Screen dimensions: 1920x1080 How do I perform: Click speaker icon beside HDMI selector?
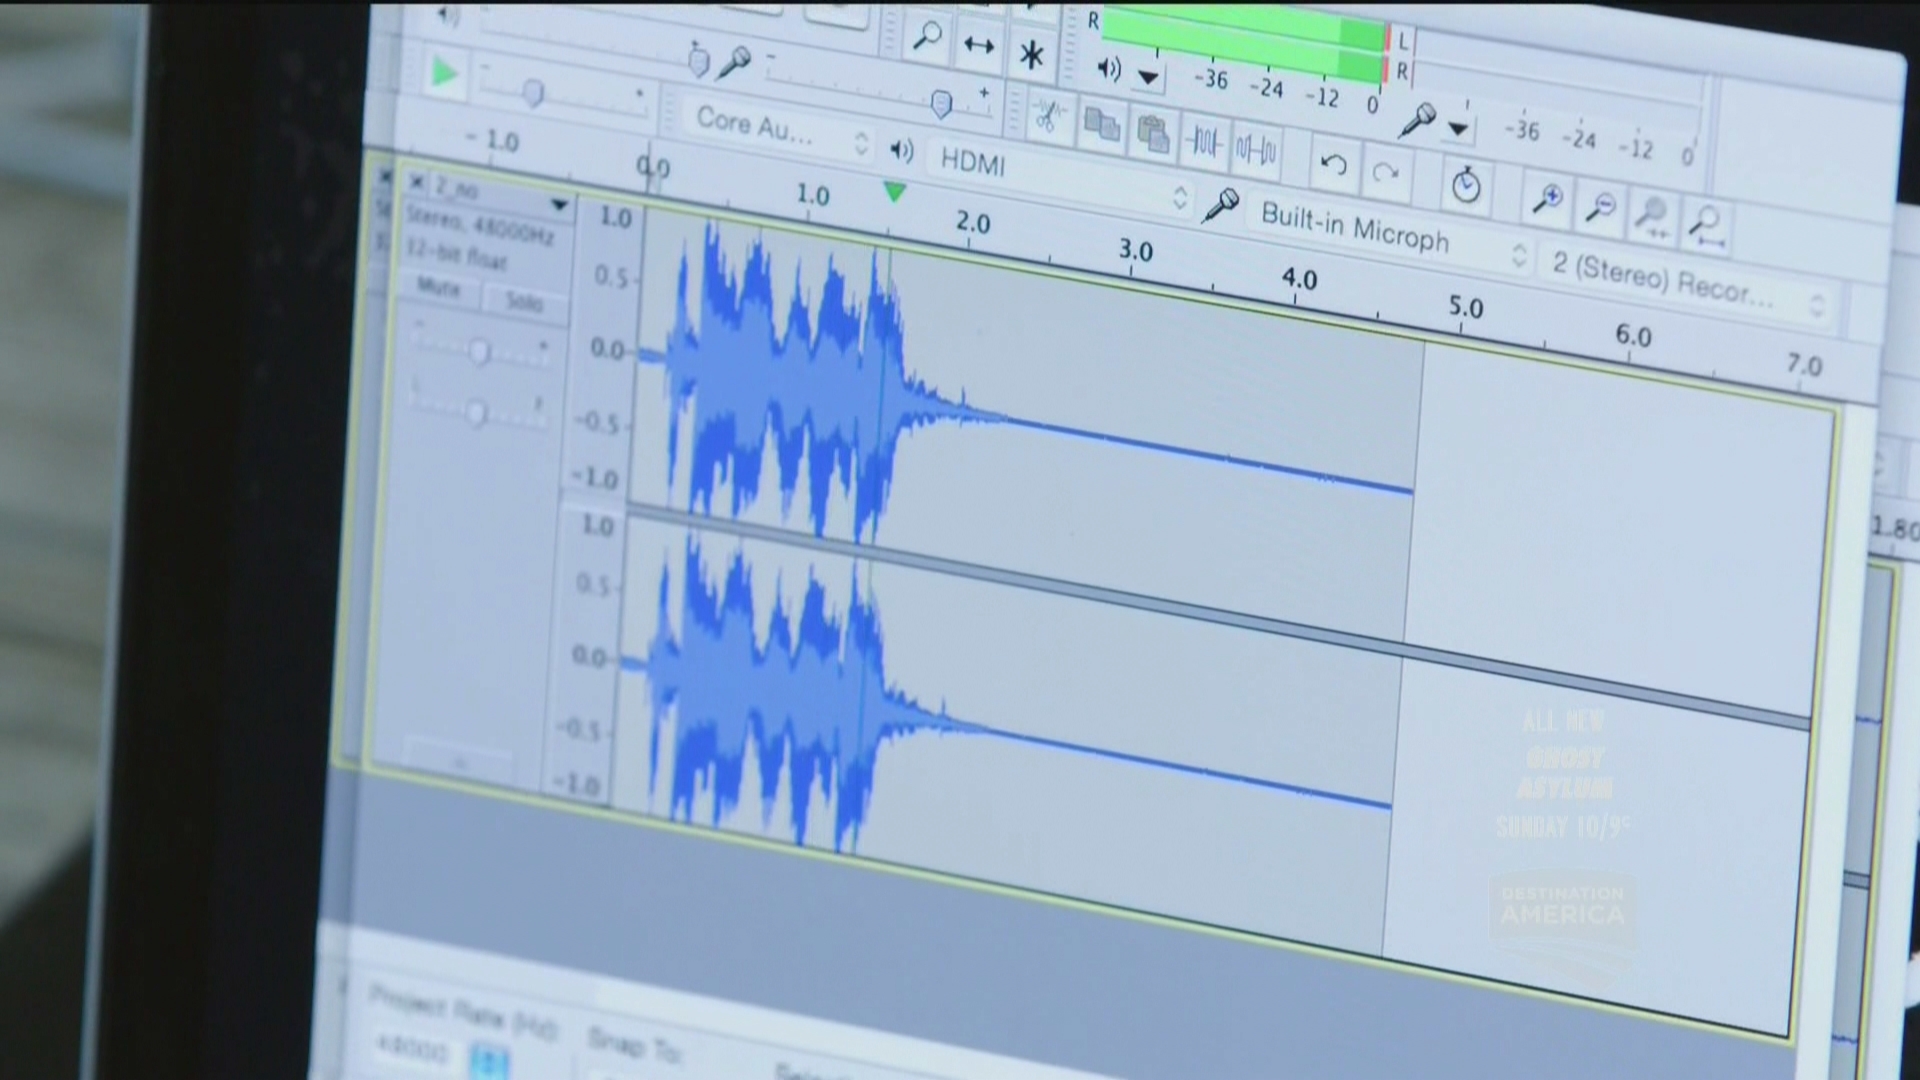[901, 151]
